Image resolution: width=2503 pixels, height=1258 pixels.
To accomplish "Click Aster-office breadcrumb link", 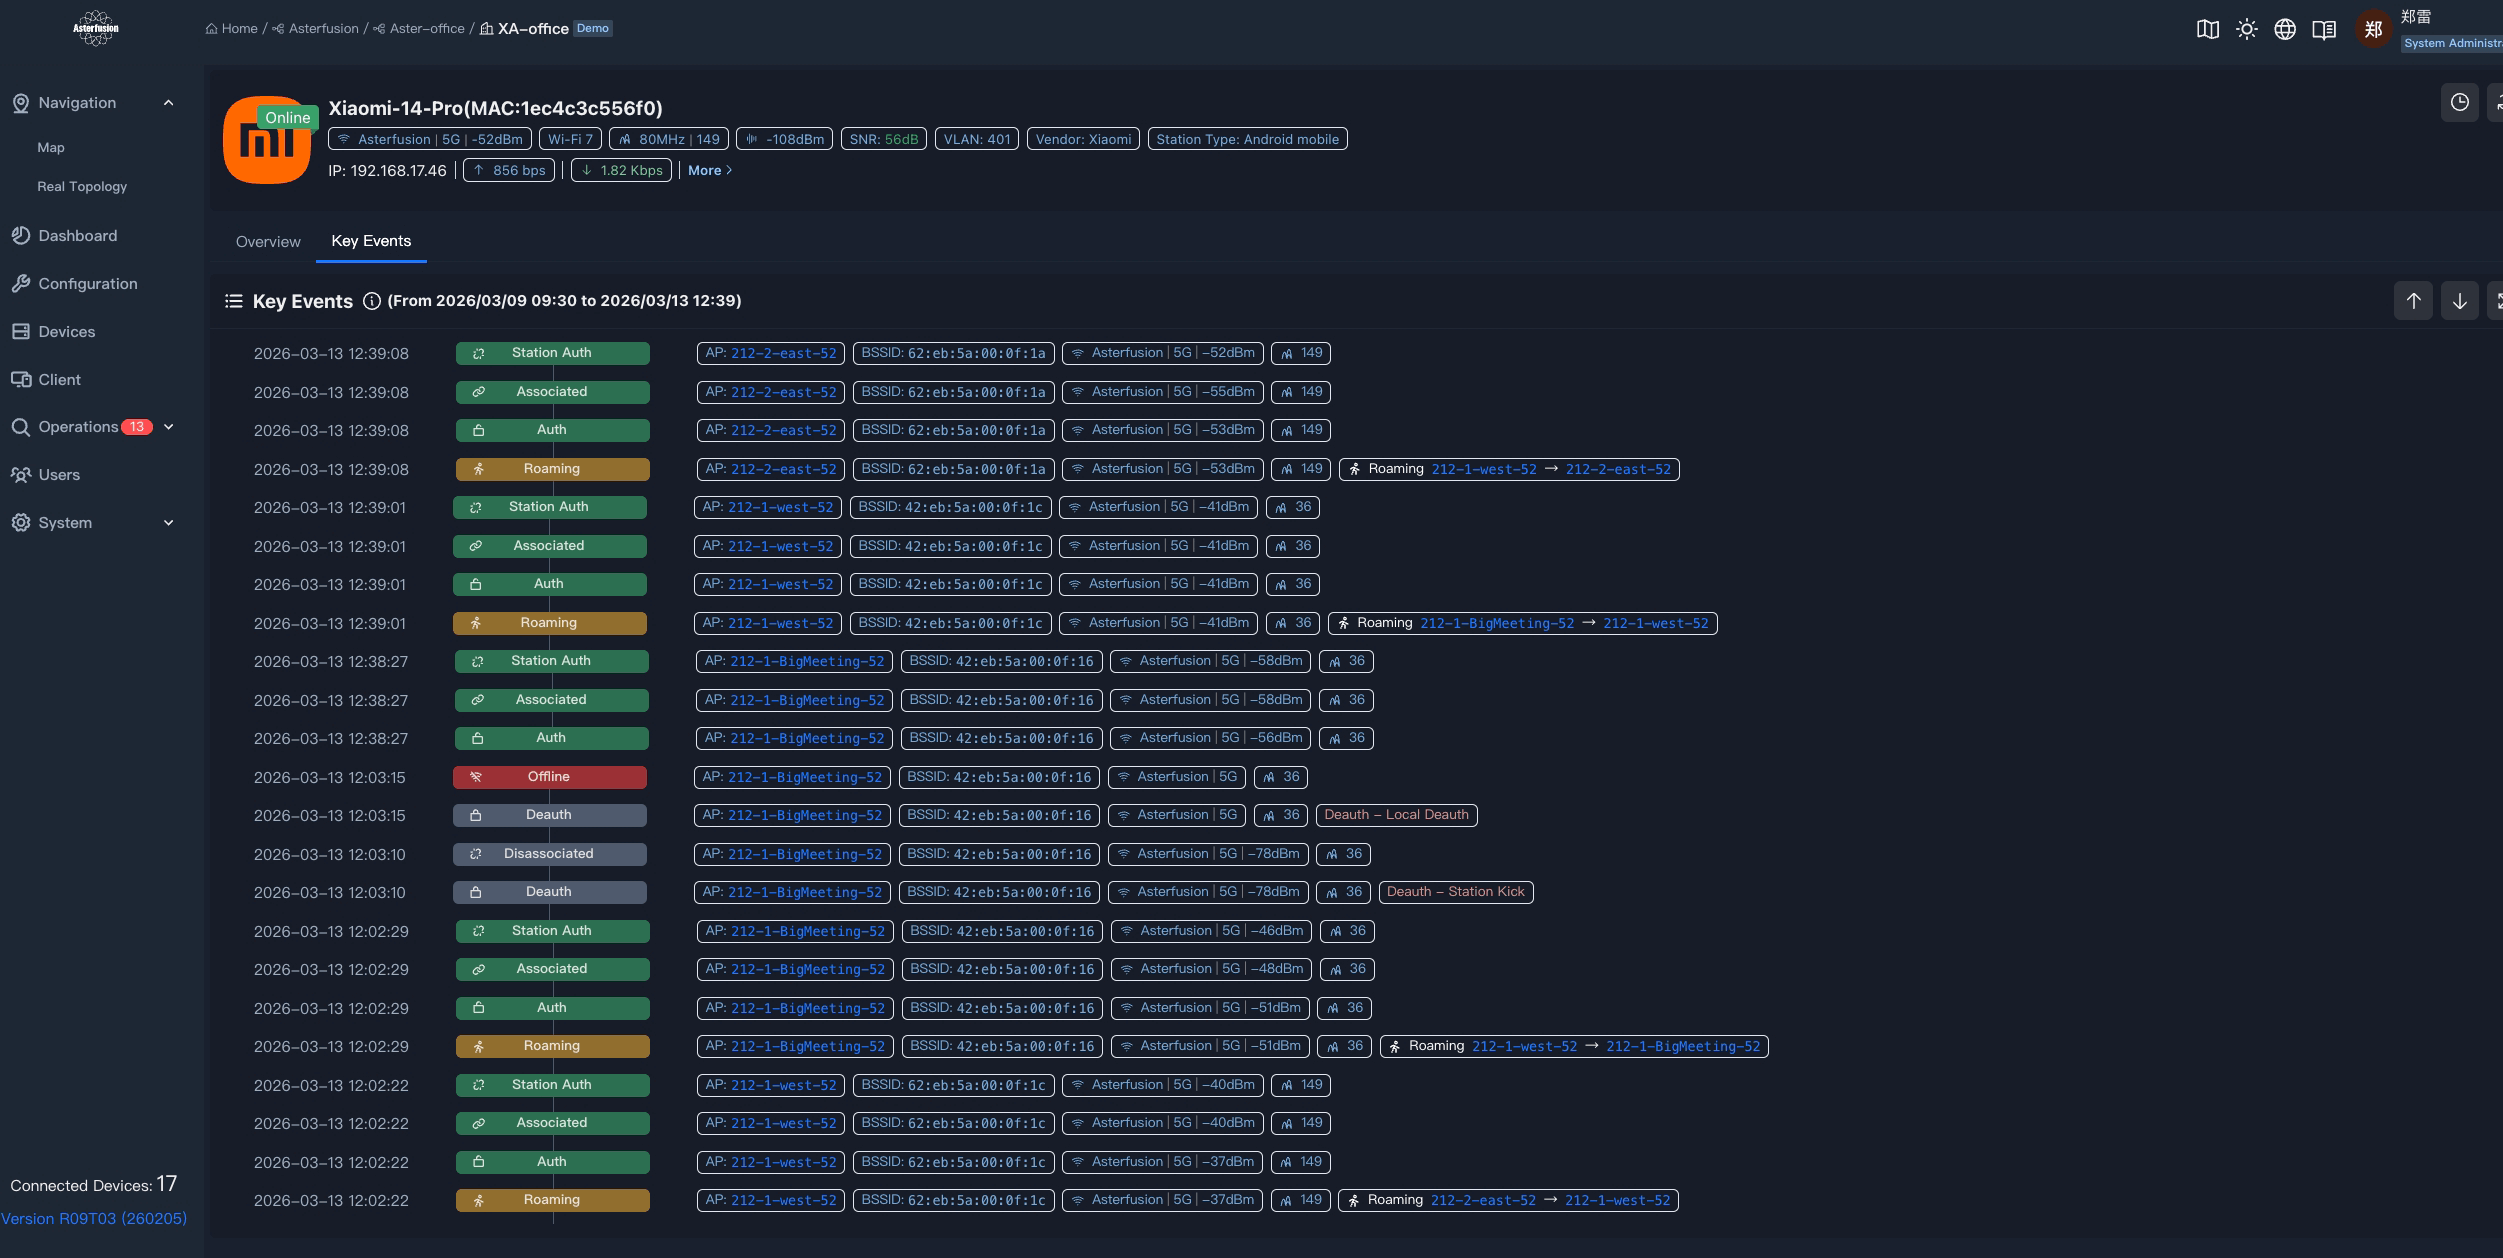I will point(426,29).
